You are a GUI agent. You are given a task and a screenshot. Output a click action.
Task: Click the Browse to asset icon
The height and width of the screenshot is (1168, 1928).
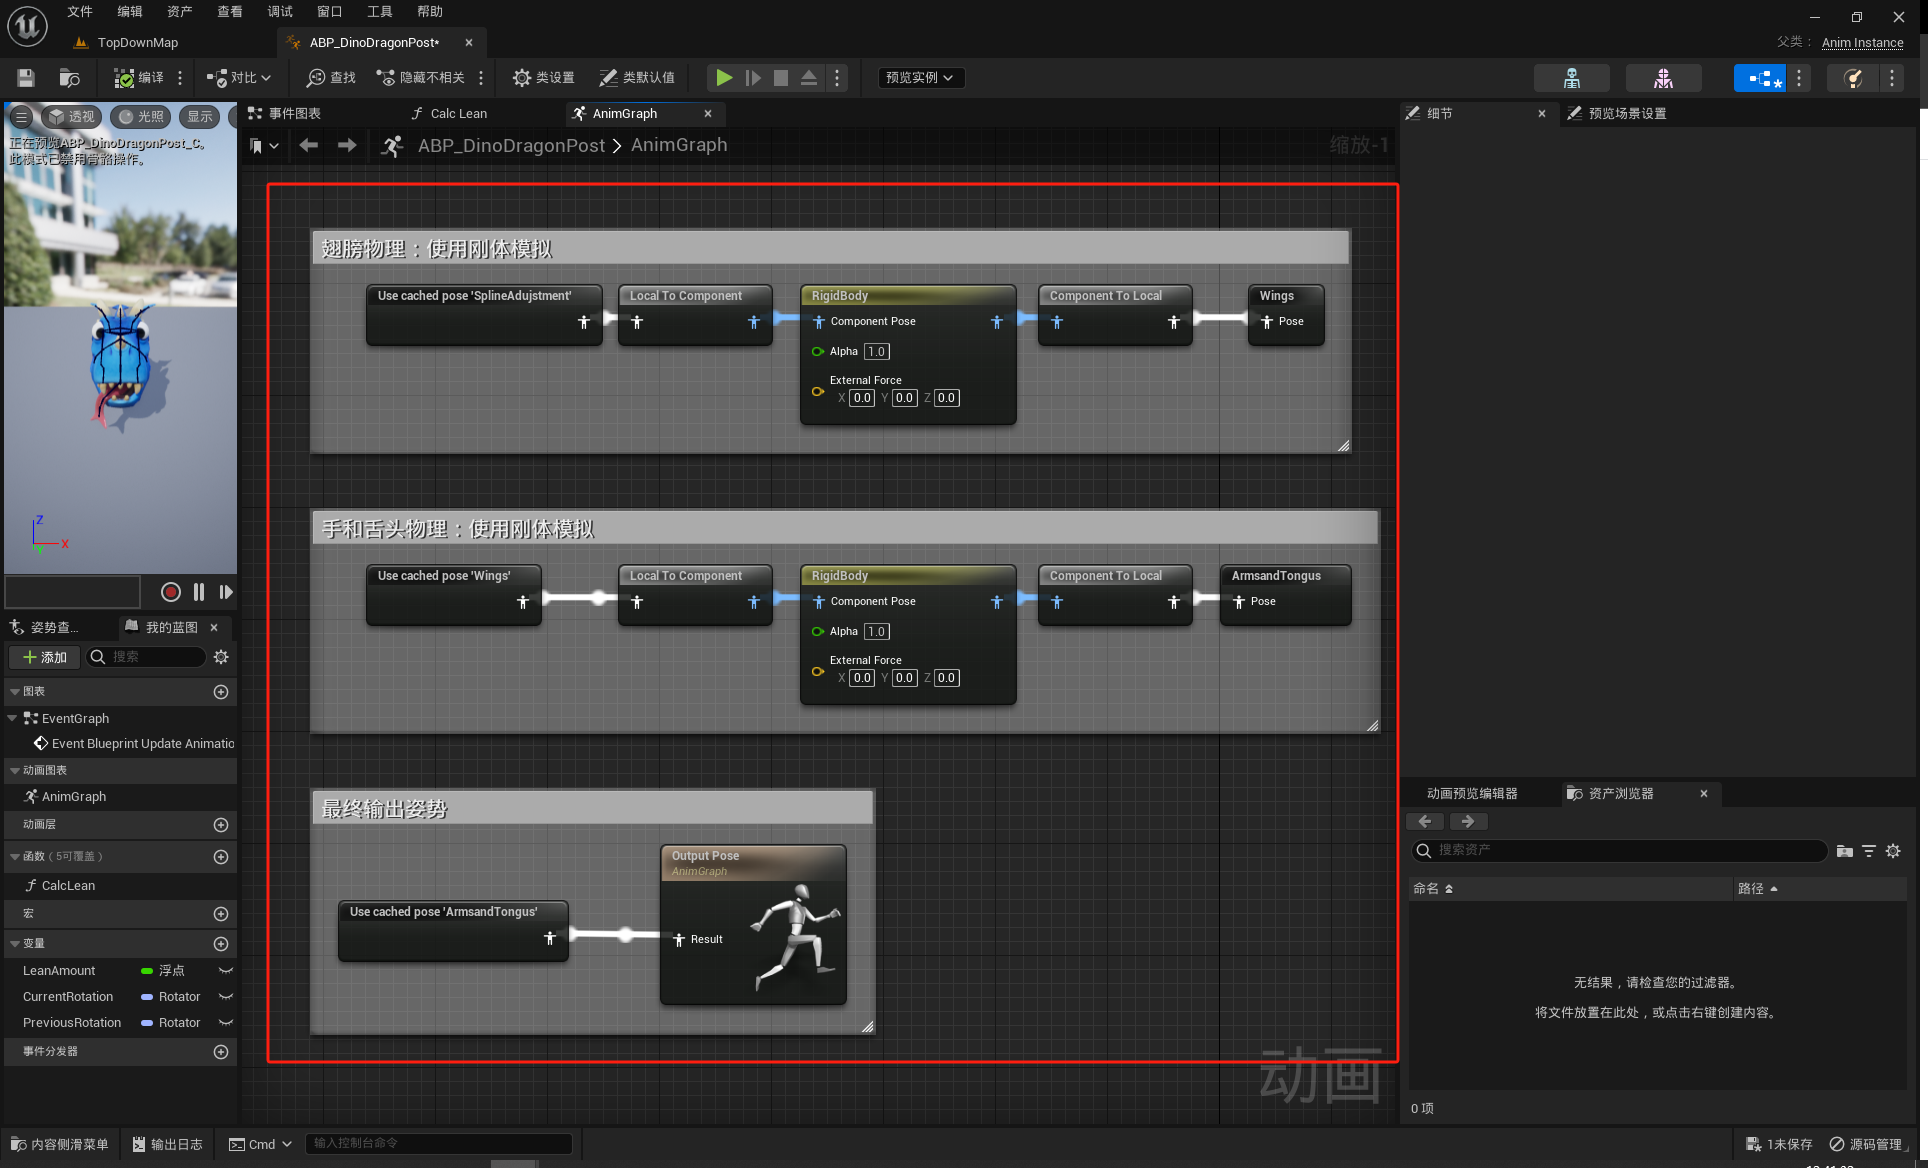coord(69,77)
